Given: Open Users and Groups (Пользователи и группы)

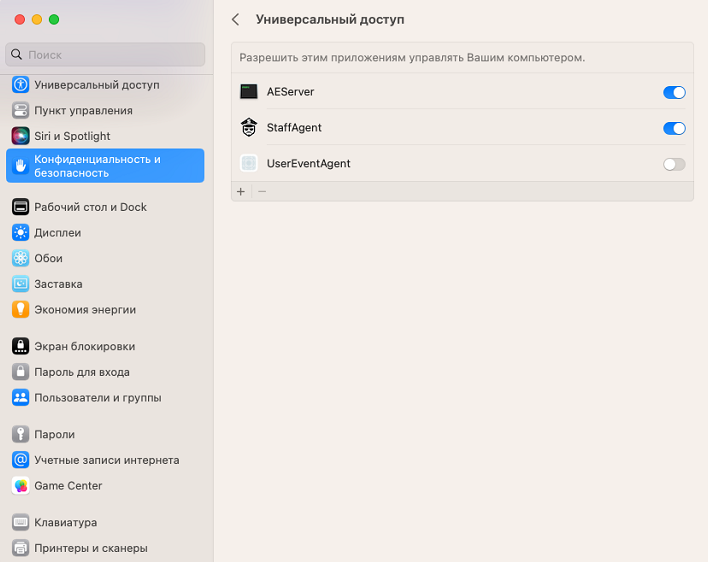Looking at the screenshot, I should tap(97, 398).
